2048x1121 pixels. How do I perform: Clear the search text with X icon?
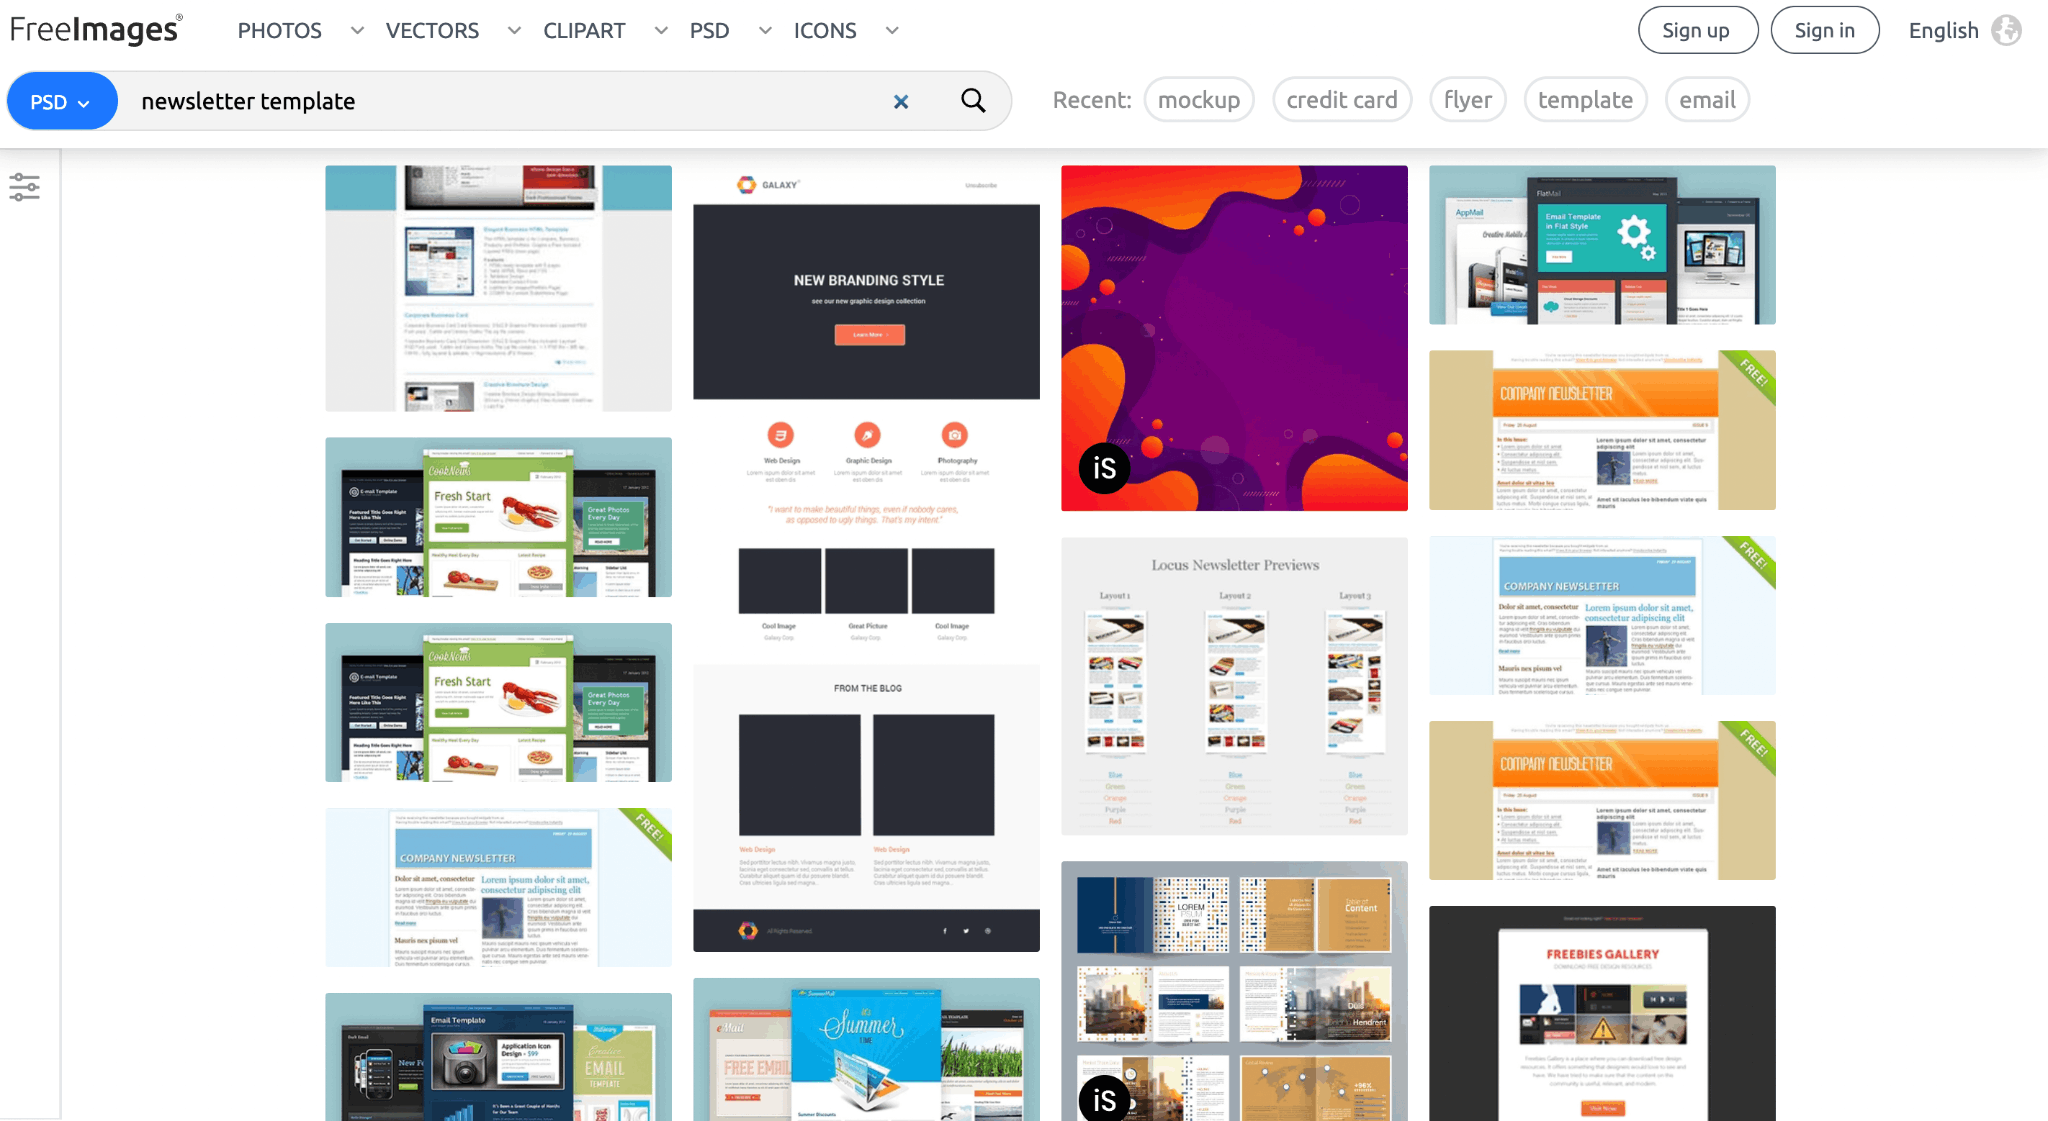click(901, 101)
